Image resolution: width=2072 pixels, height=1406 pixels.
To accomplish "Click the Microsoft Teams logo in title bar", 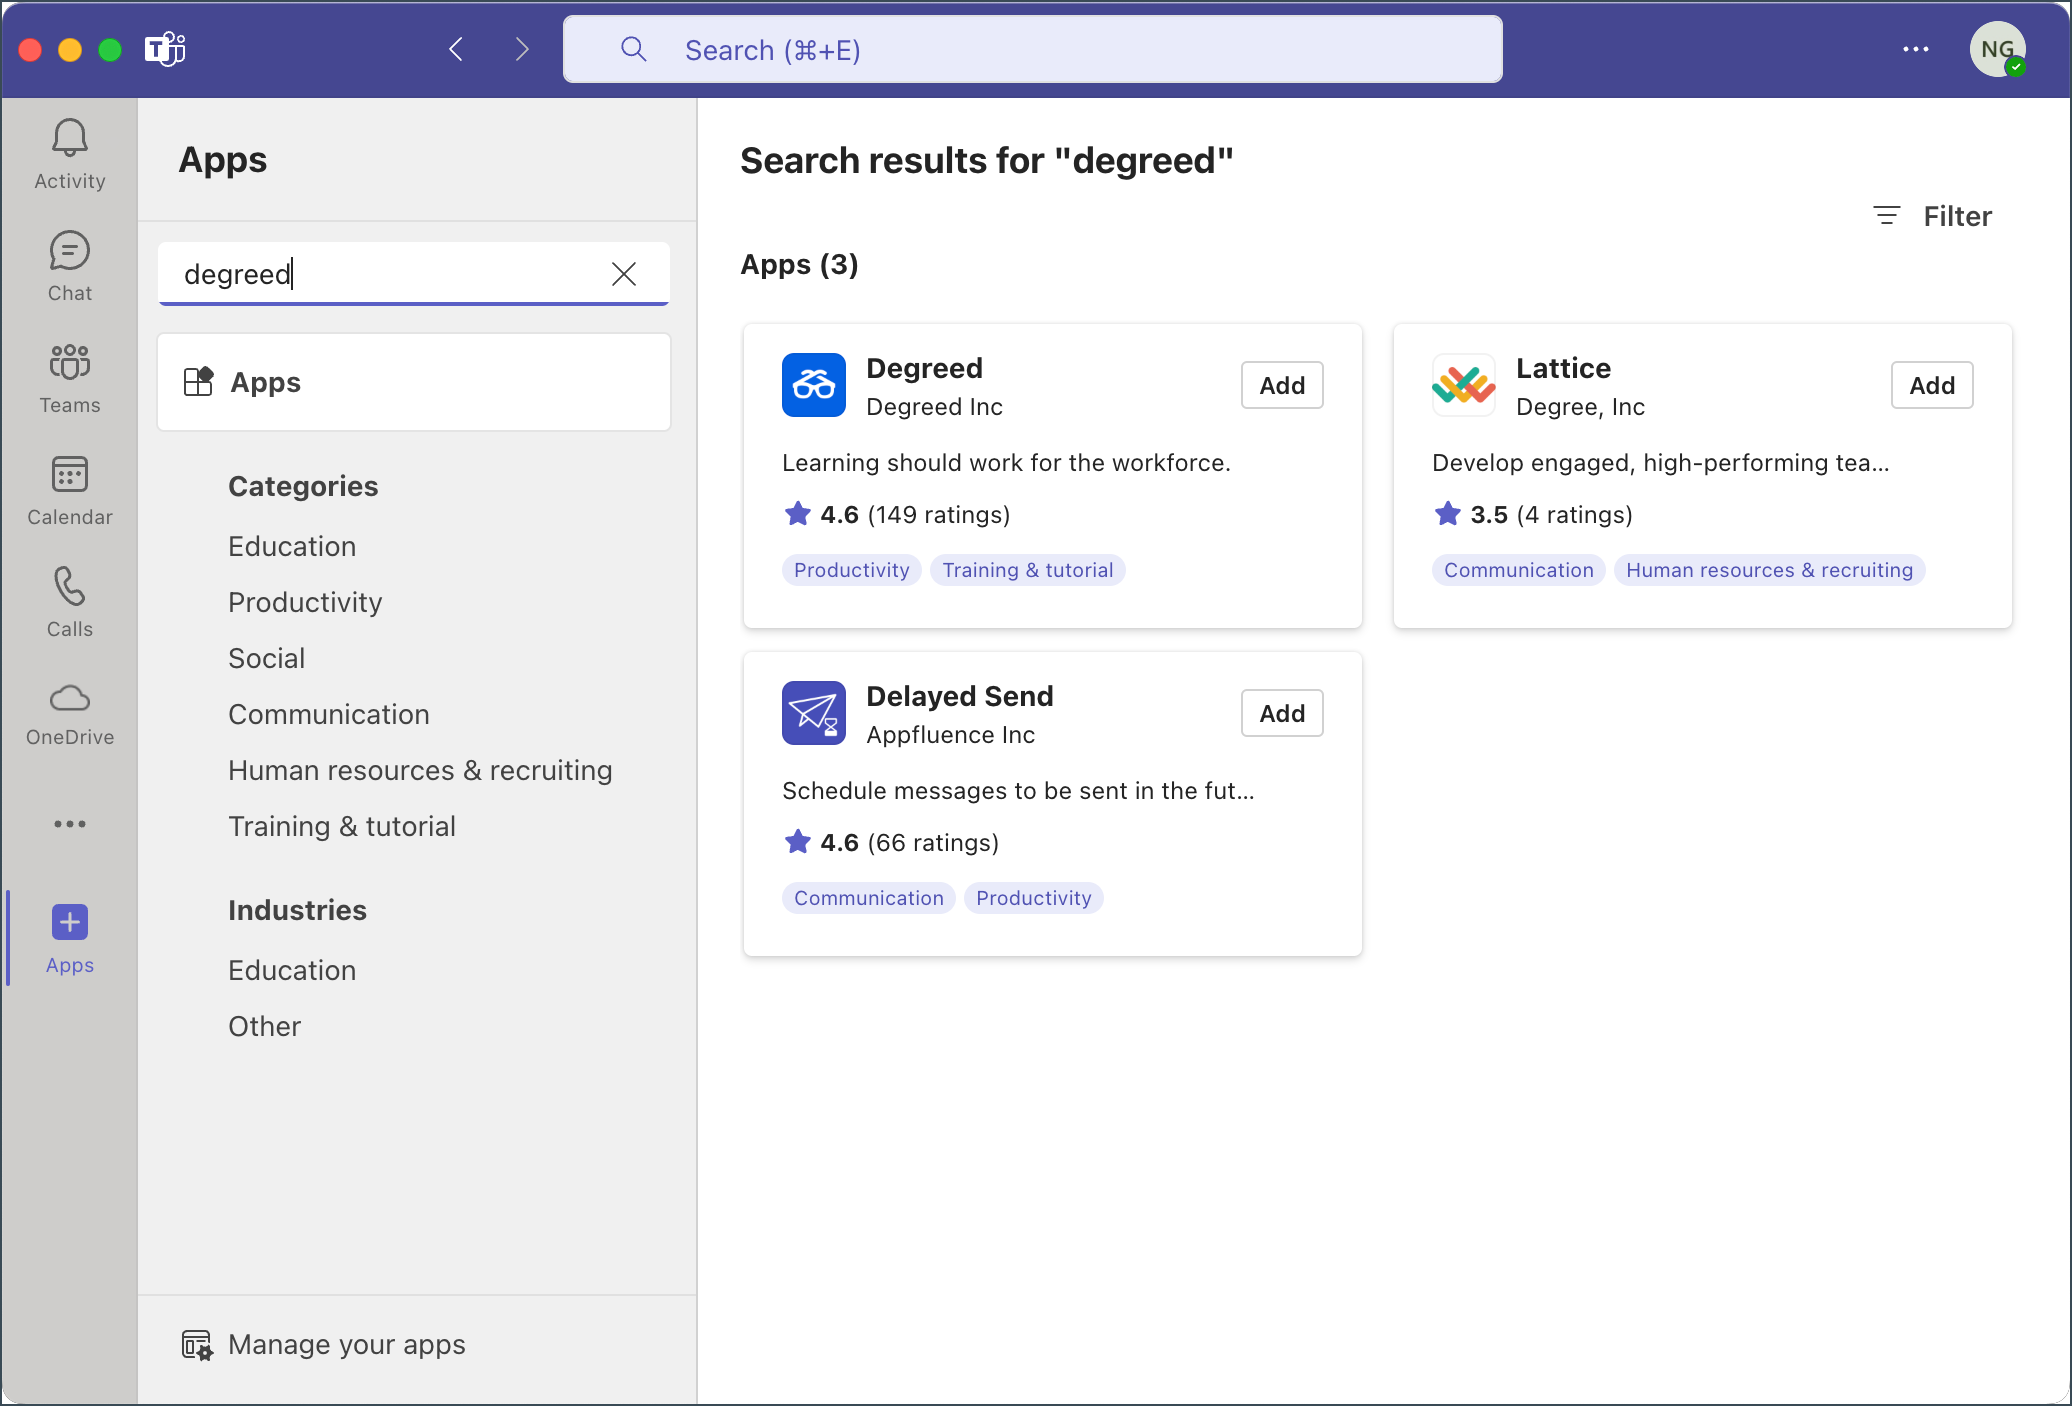I will point(165,49).
